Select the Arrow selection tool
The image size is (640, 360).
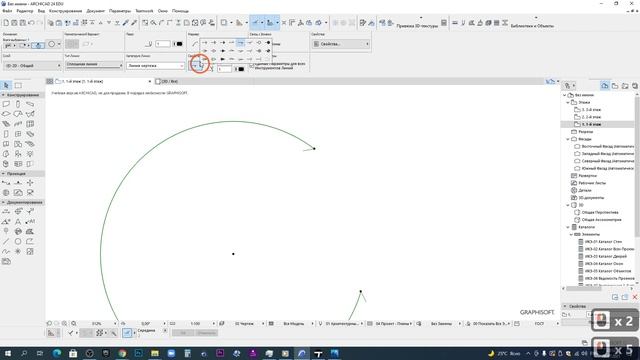coord(6,85)
